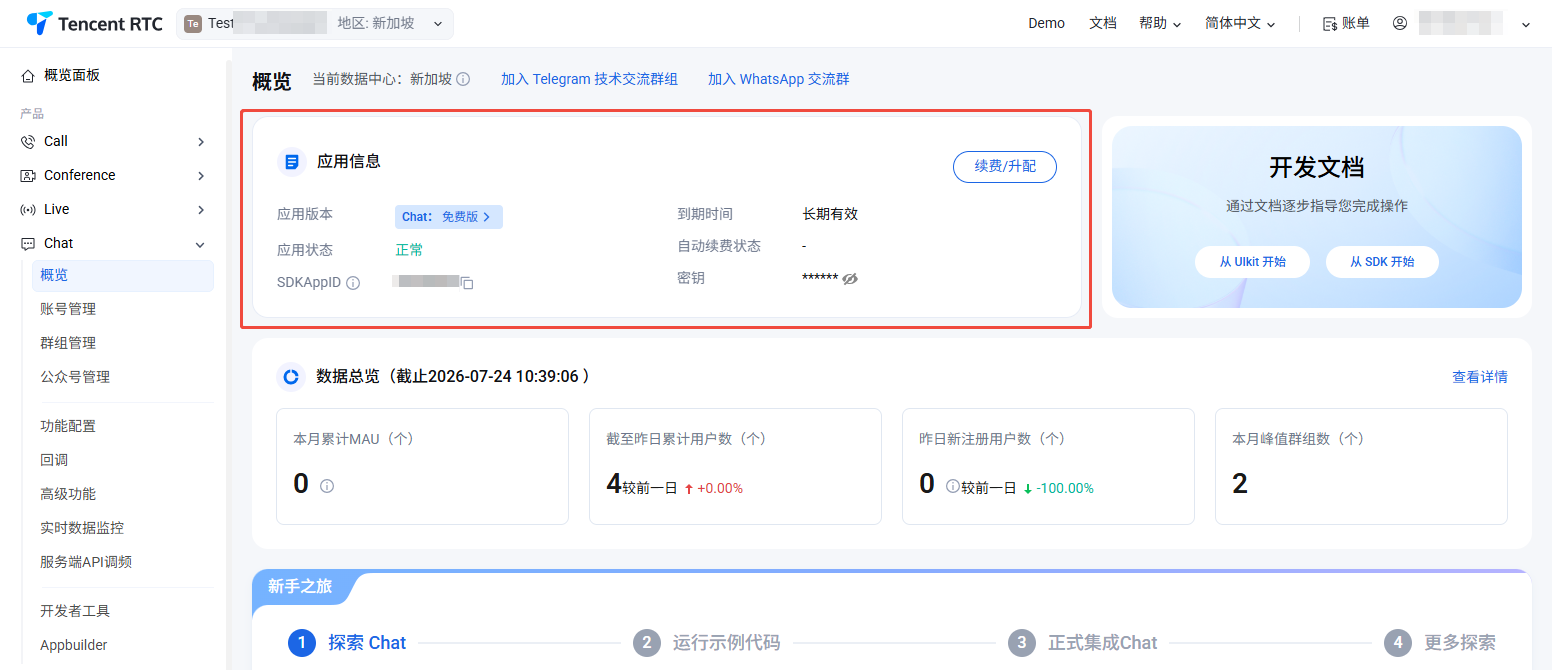This screenshot has height=670, width=1552.
Task: Click the user account avatar icon
Action: pyautogui.click(x=1400, y=23)
